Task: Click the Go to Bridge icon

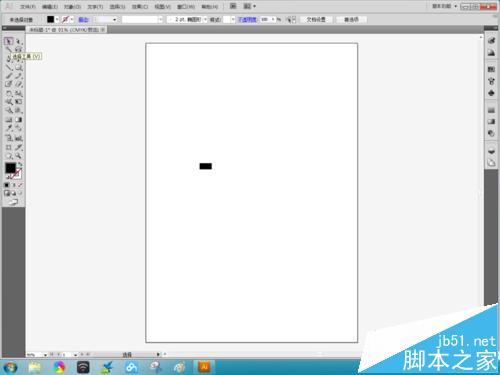Action: (233, 6)
